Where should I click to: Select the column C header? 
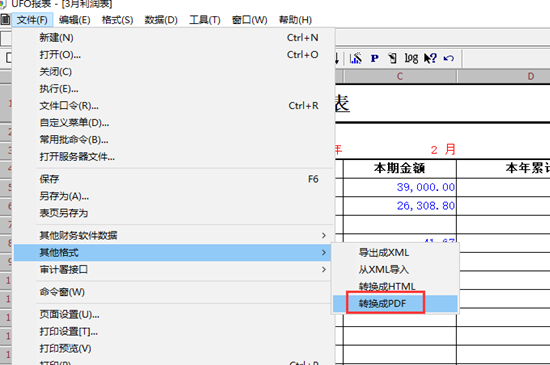pyautogui.click(x=400, y=76)
